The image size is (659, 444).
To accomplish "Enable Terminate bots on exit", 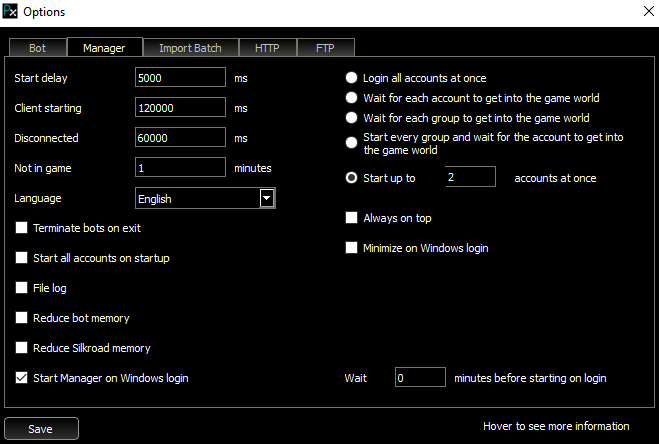I will (x=23, y=228).
